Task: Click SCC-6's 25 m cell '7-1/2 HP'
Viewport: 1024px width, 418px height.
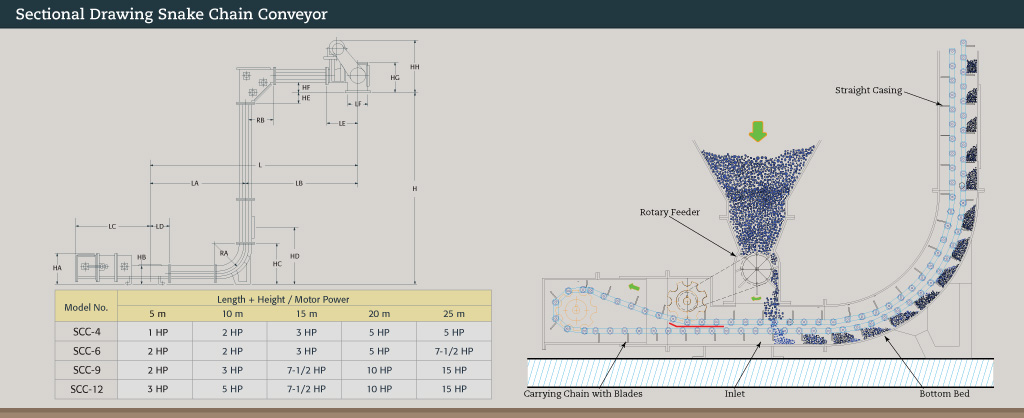Action: [453, 351]
